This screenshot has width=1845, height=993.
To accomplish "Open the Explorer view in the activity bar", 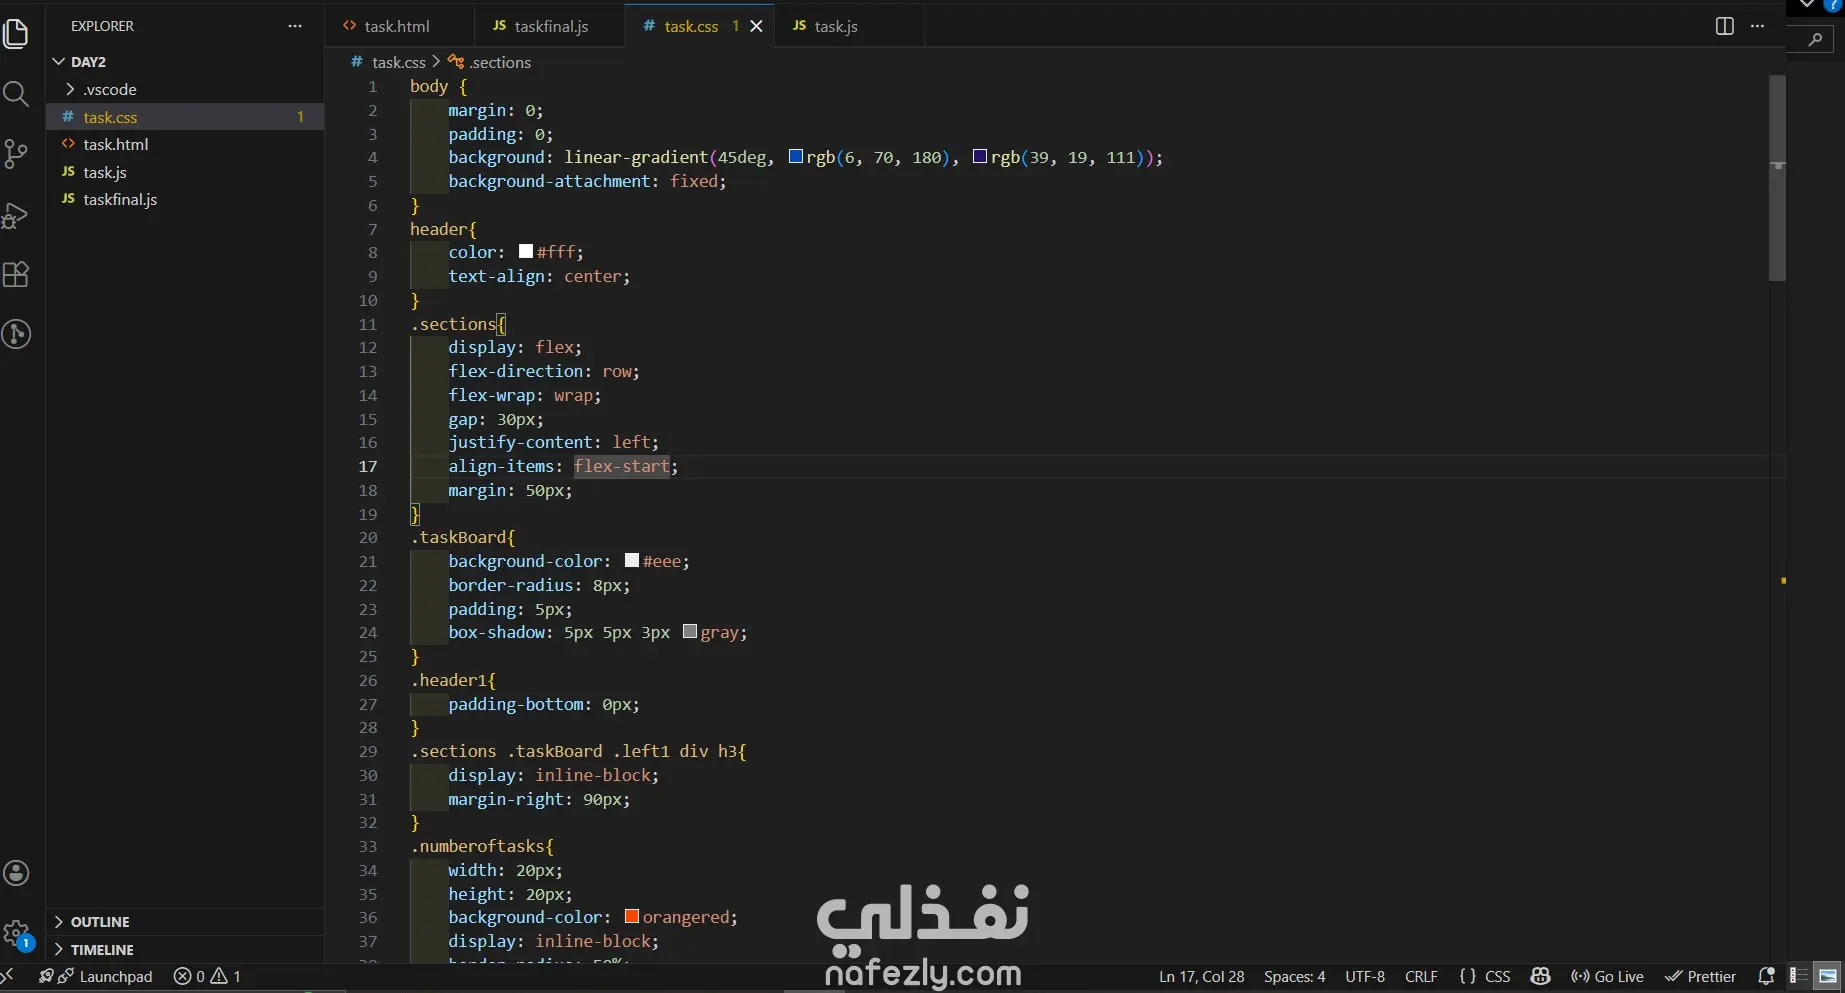I will click(16, 34).
